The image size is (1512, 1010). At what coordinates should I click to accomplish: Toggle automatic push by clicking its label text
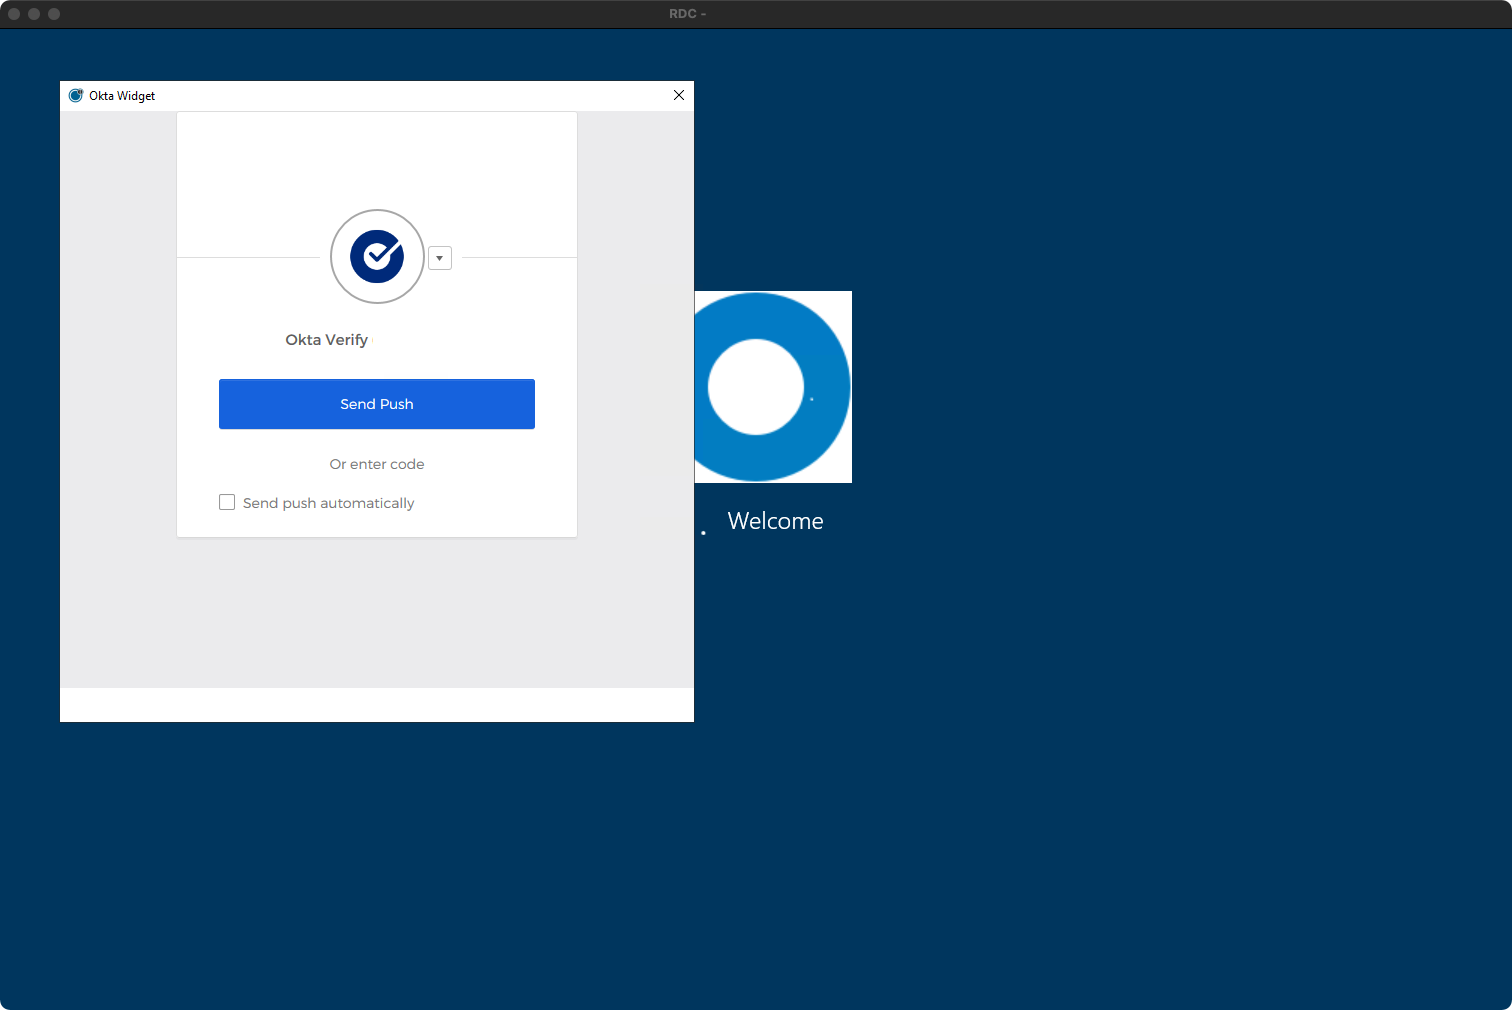tap(328, 503)
